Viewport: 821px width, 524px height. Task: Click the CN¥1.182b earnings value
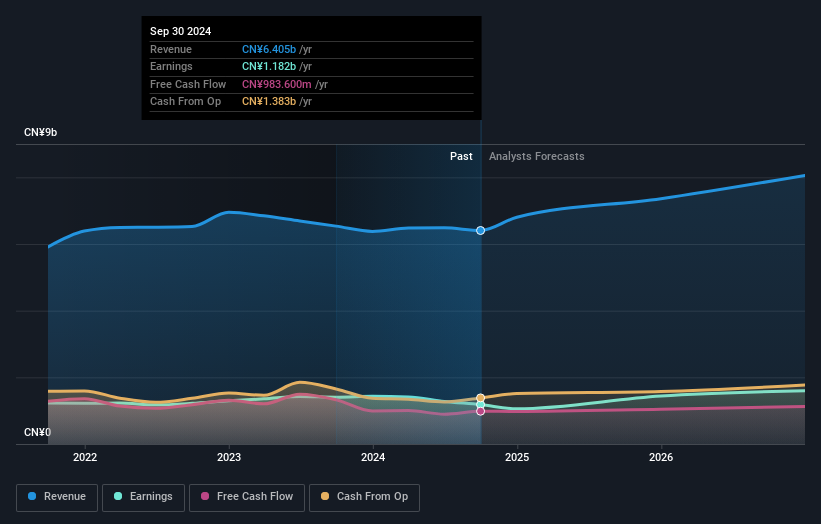(x=269, y=66)
